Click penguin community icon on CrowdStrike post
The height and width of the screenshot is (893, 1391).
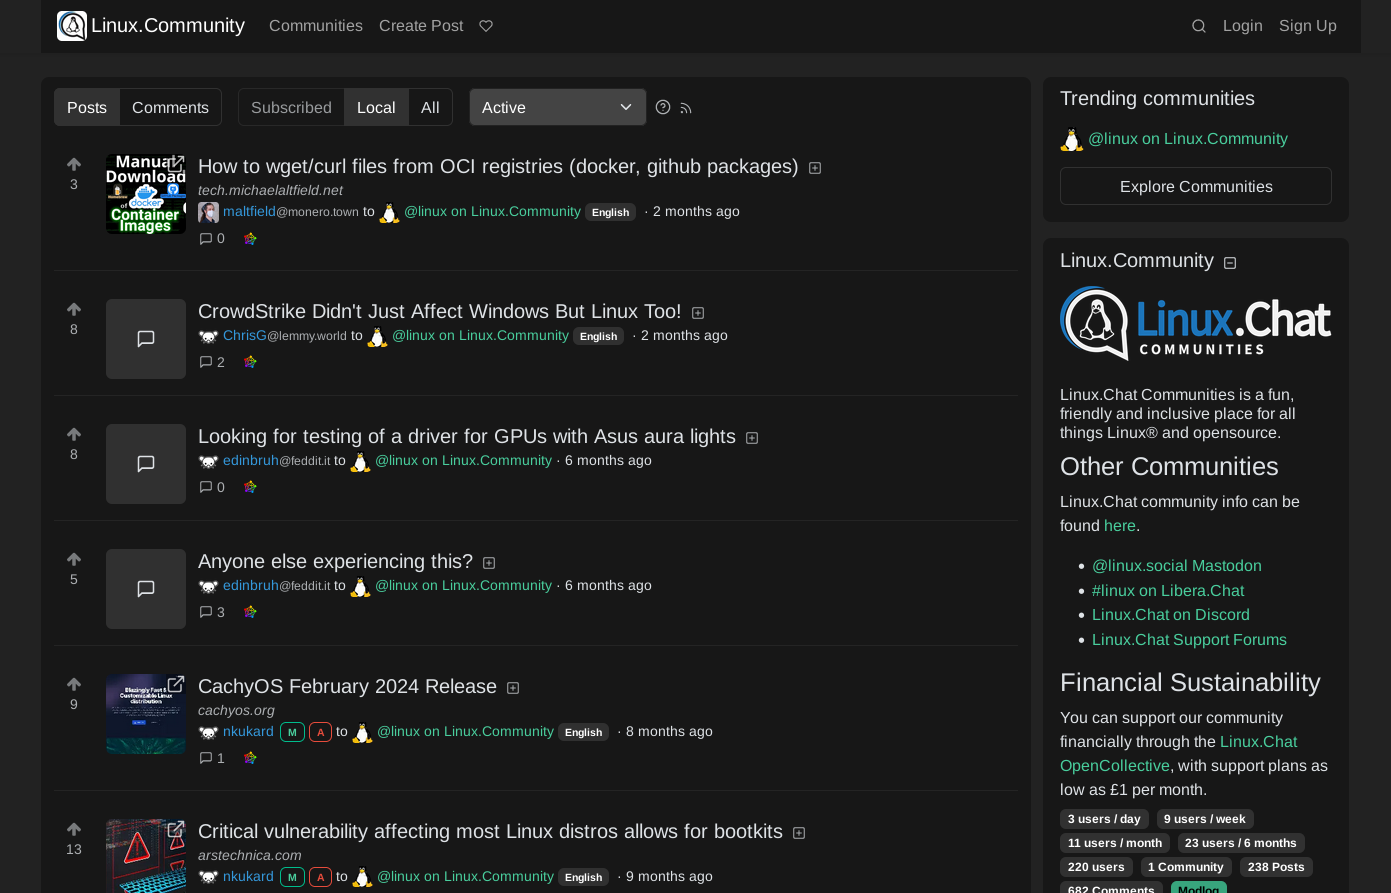[377, 337]
